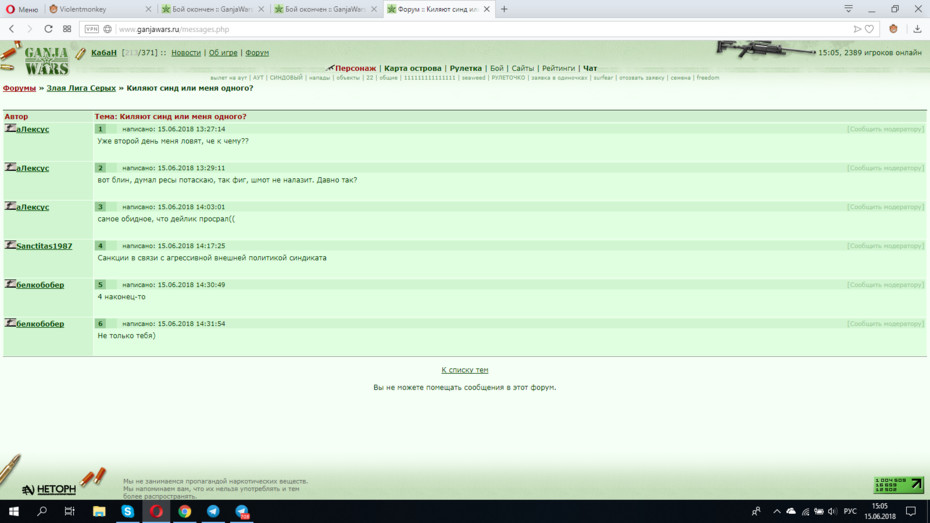The width and height of the screenshot is (930, 523).
Task: Open Telegram with unread badge in taskbar
Action: pyautogui.click(x=241, y=511)
